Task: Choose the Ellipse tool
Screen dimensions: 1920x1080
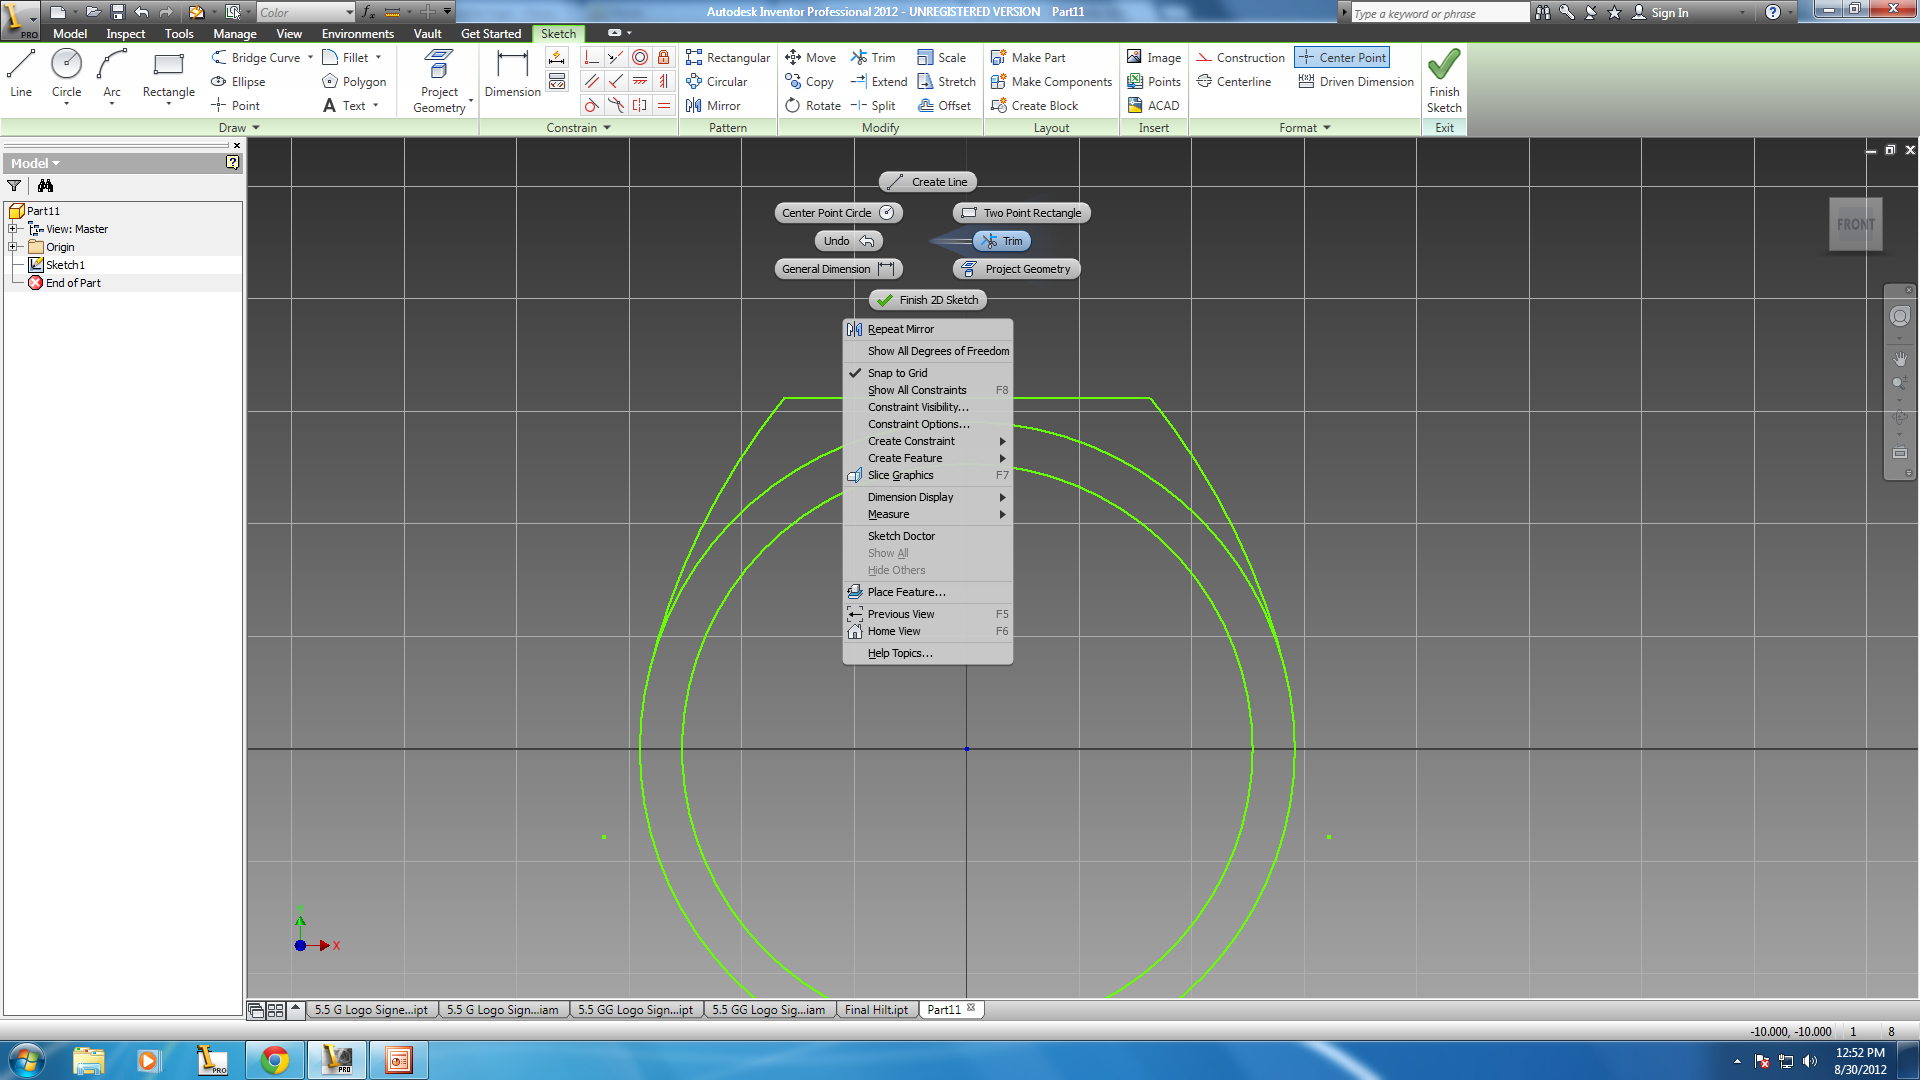Action: [238, 82]
